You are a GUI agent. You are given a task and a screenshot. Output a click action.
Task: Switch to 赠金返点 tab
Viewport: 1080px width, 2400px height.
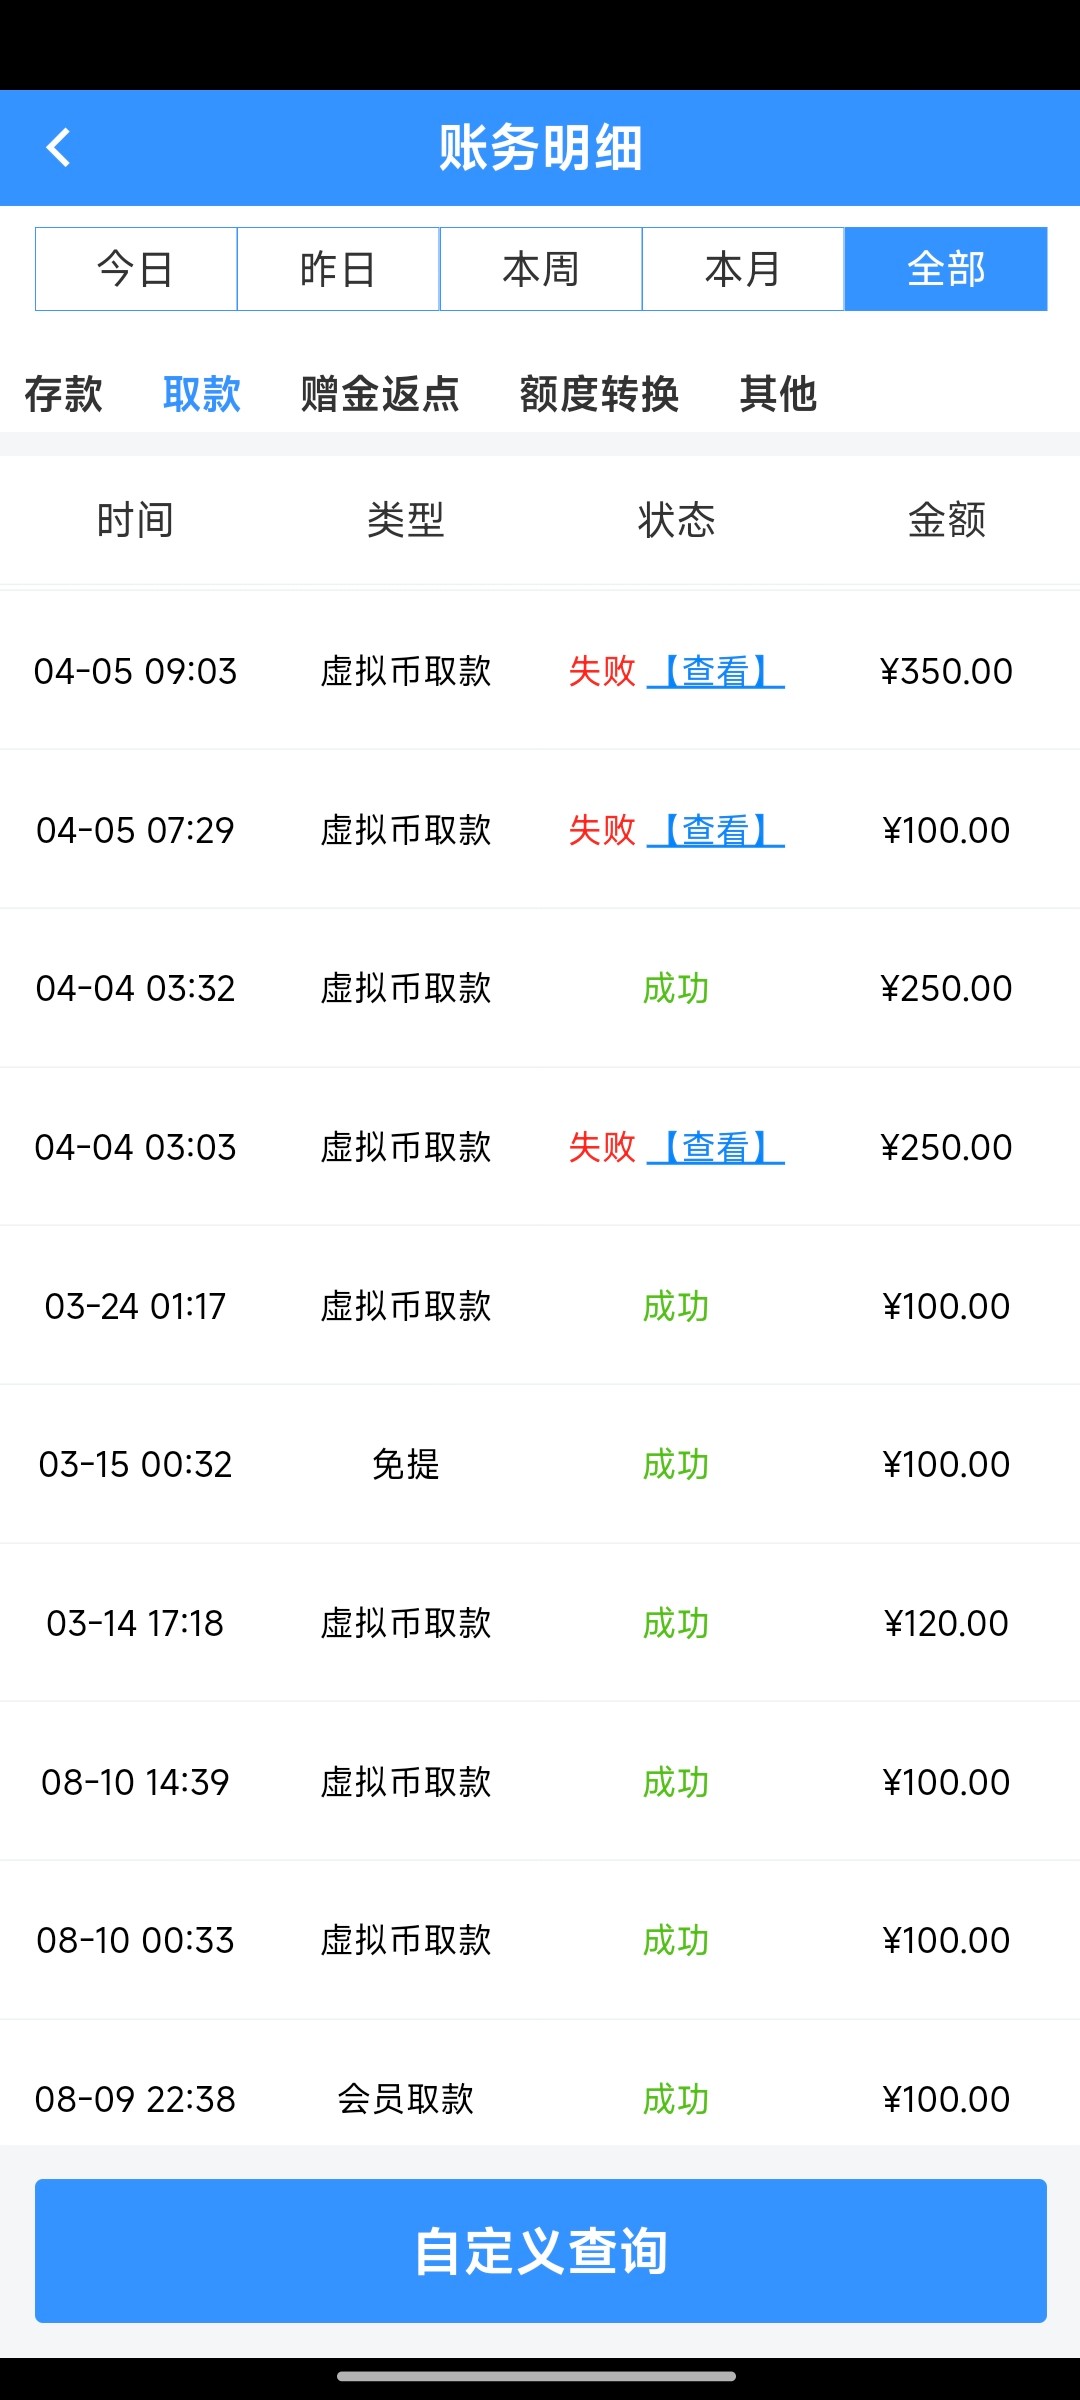(x=380, y=394)
